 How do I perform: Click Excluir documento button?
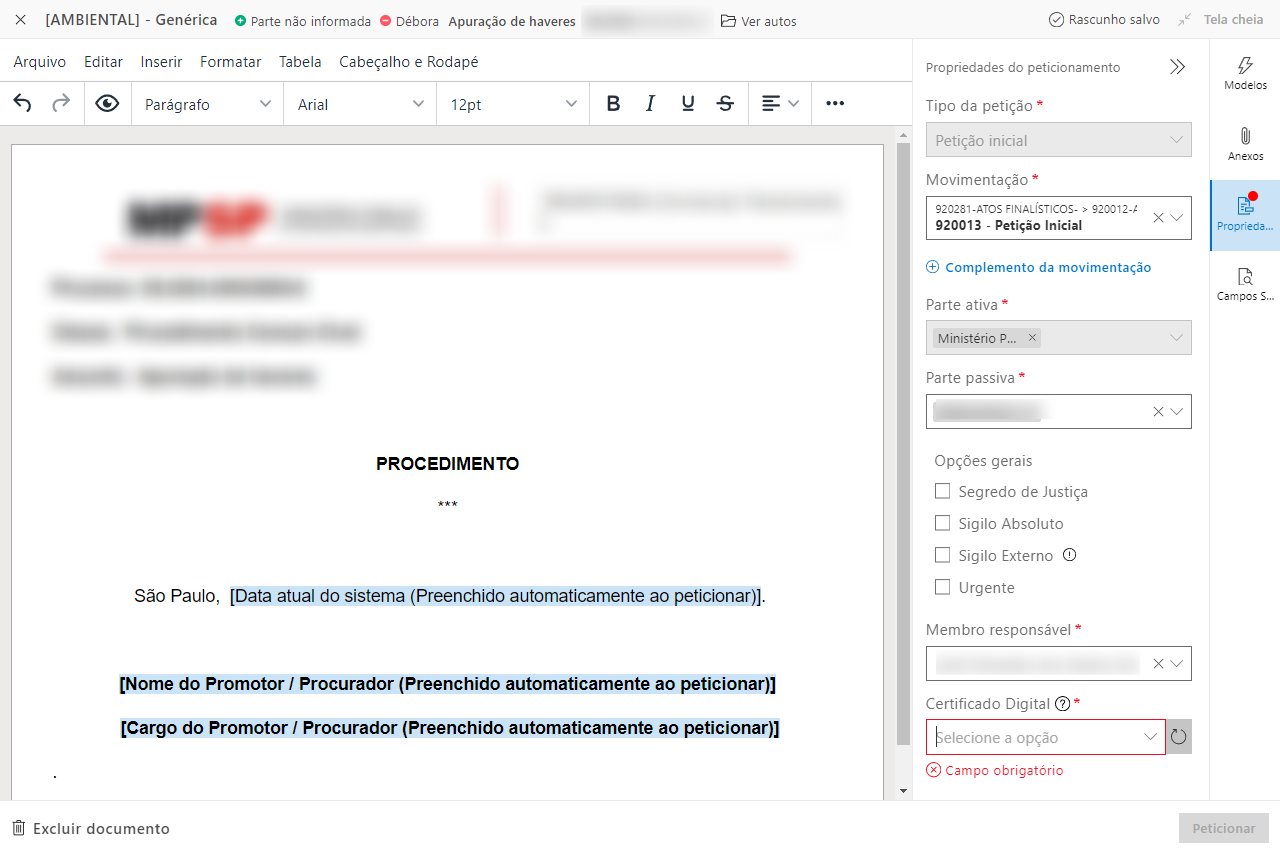tap(91, 828)
